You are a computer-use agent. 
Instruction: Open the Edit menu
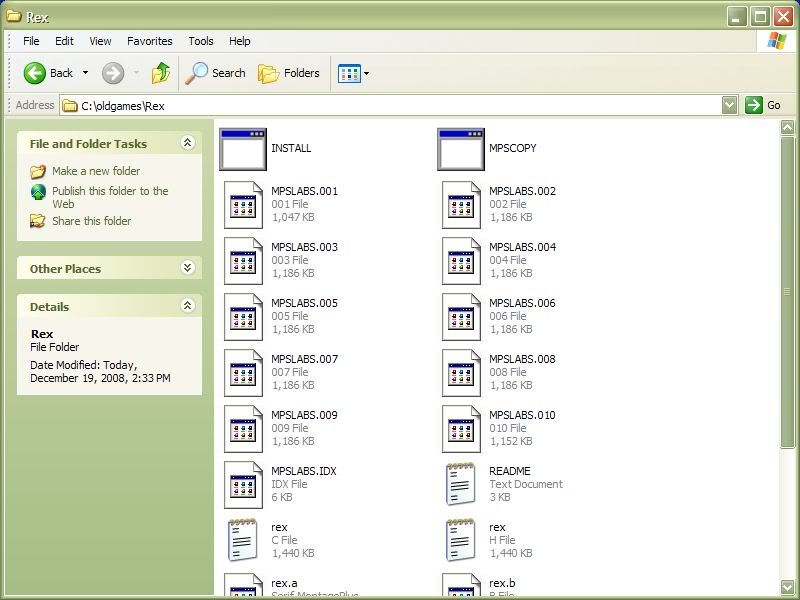click(64, 41)
